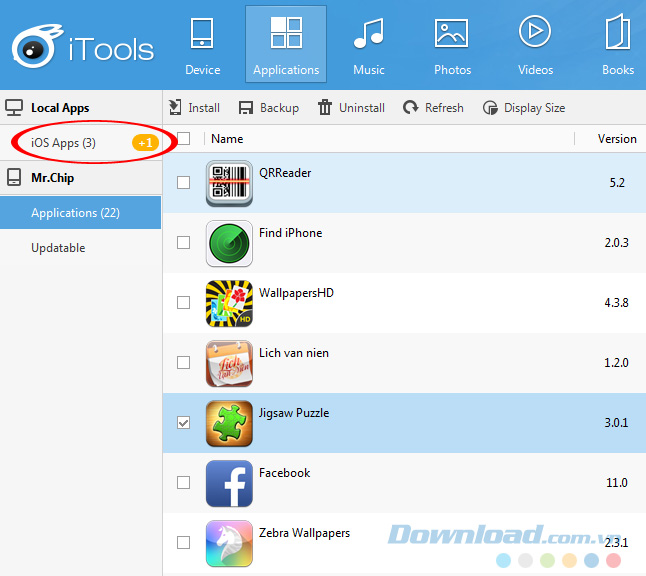
Task: Click the Mr.Chip device icon
Action: coord(14,177)
